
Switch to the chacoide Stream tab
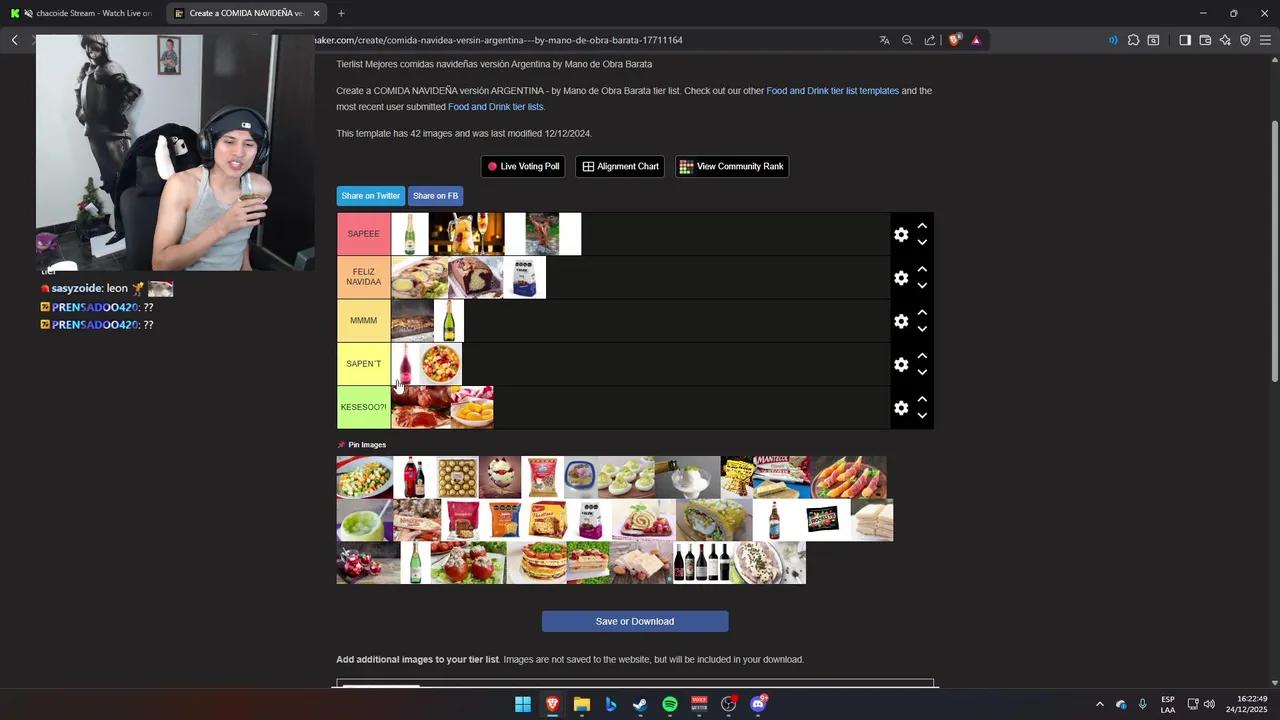tap(90, 13)
